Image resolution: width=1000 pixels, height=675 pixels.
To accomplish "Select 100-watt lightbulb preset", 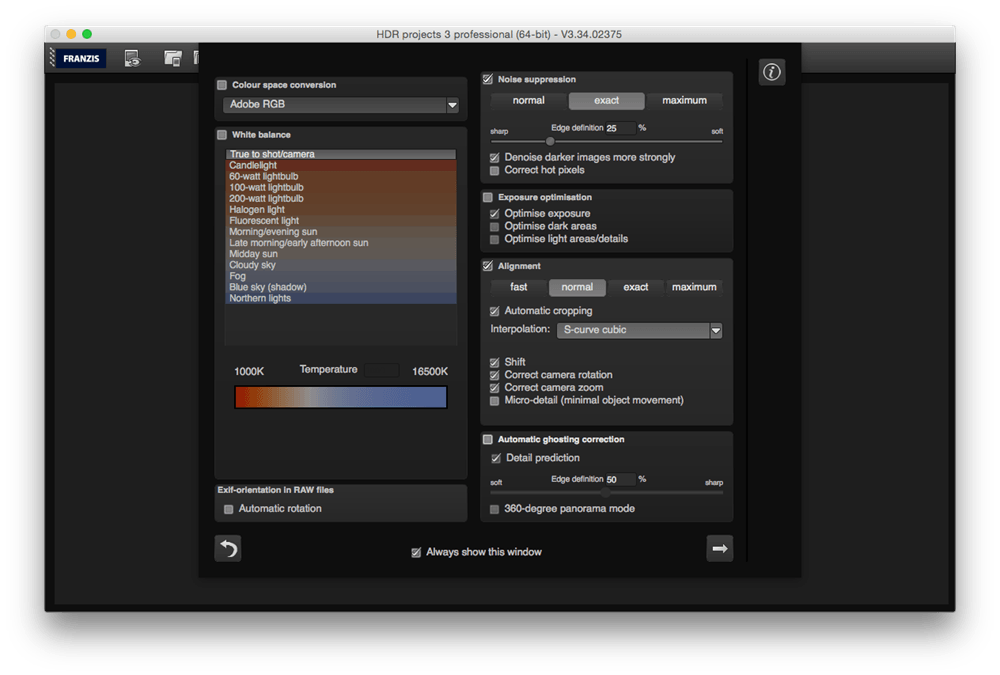I will (x=341, y=188).
